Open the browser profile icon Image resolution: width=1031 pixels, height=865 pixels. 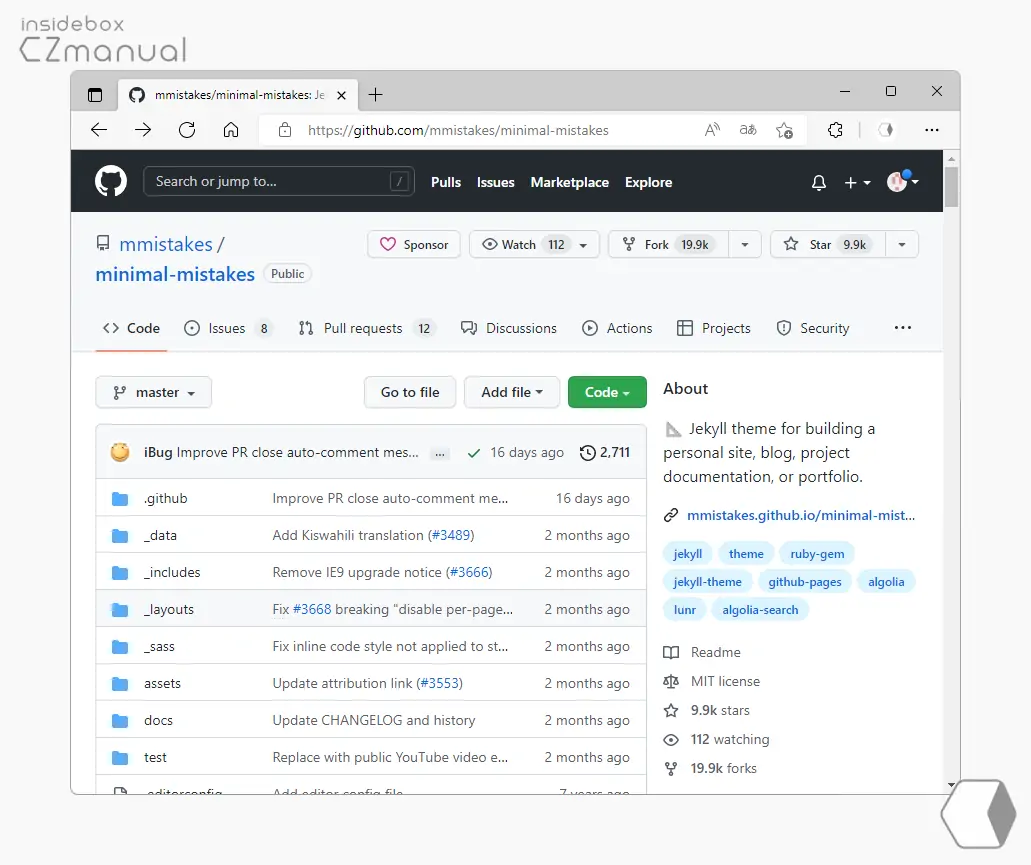(x=886, y=129)
